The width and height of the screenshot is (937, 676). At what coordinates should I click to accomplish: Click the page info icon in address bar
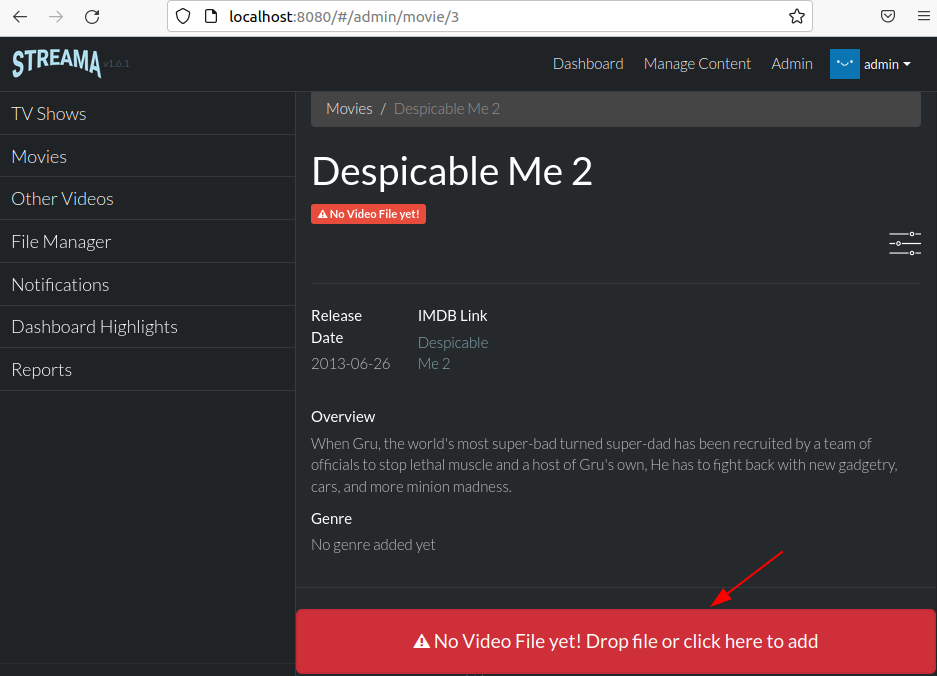click(x=211, y=17)
